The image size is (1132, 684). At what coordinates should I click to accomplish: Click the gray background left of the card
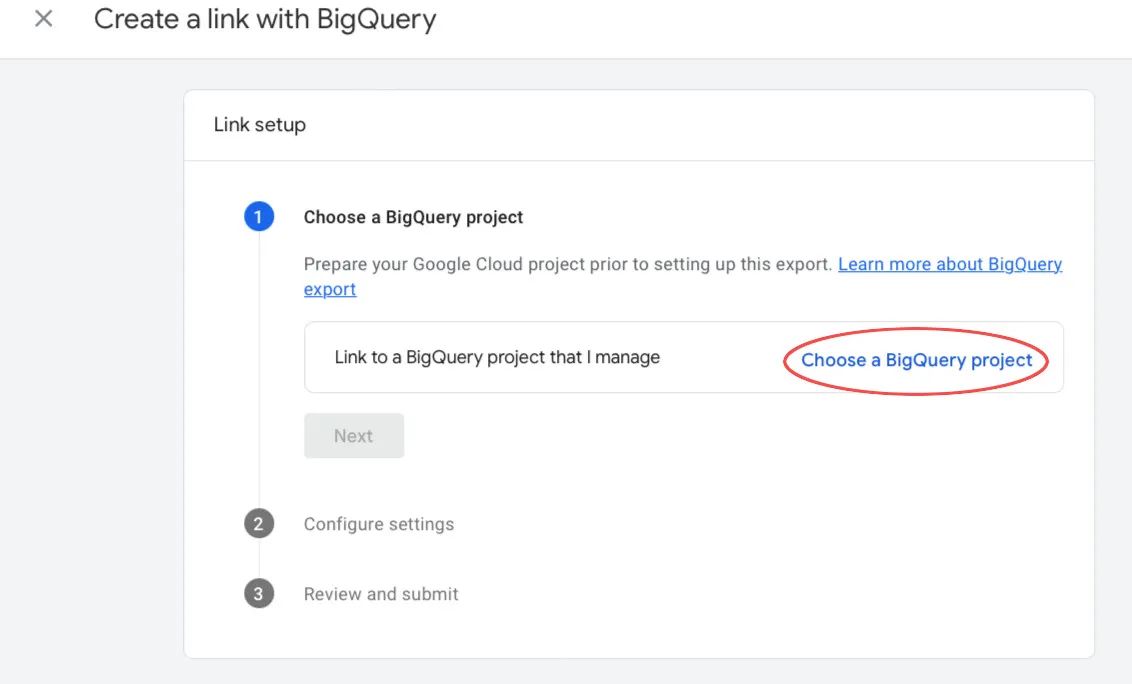[90, 370]
